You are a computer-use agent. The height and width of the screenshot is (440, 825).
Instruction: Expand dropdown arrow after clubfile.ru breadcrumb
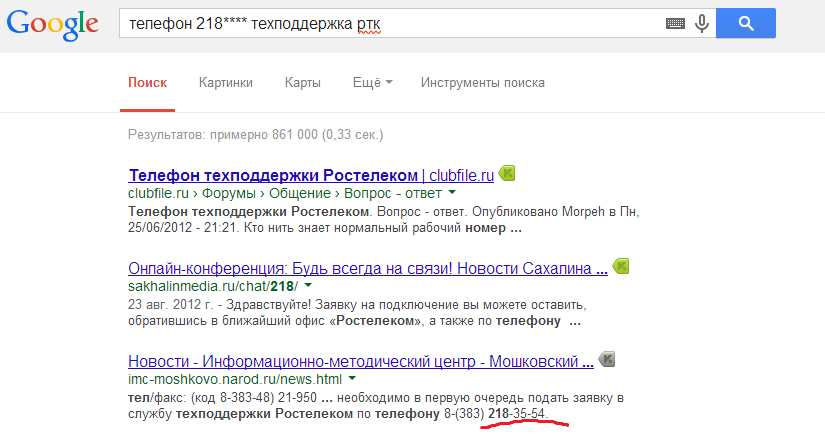pos(452,193)
